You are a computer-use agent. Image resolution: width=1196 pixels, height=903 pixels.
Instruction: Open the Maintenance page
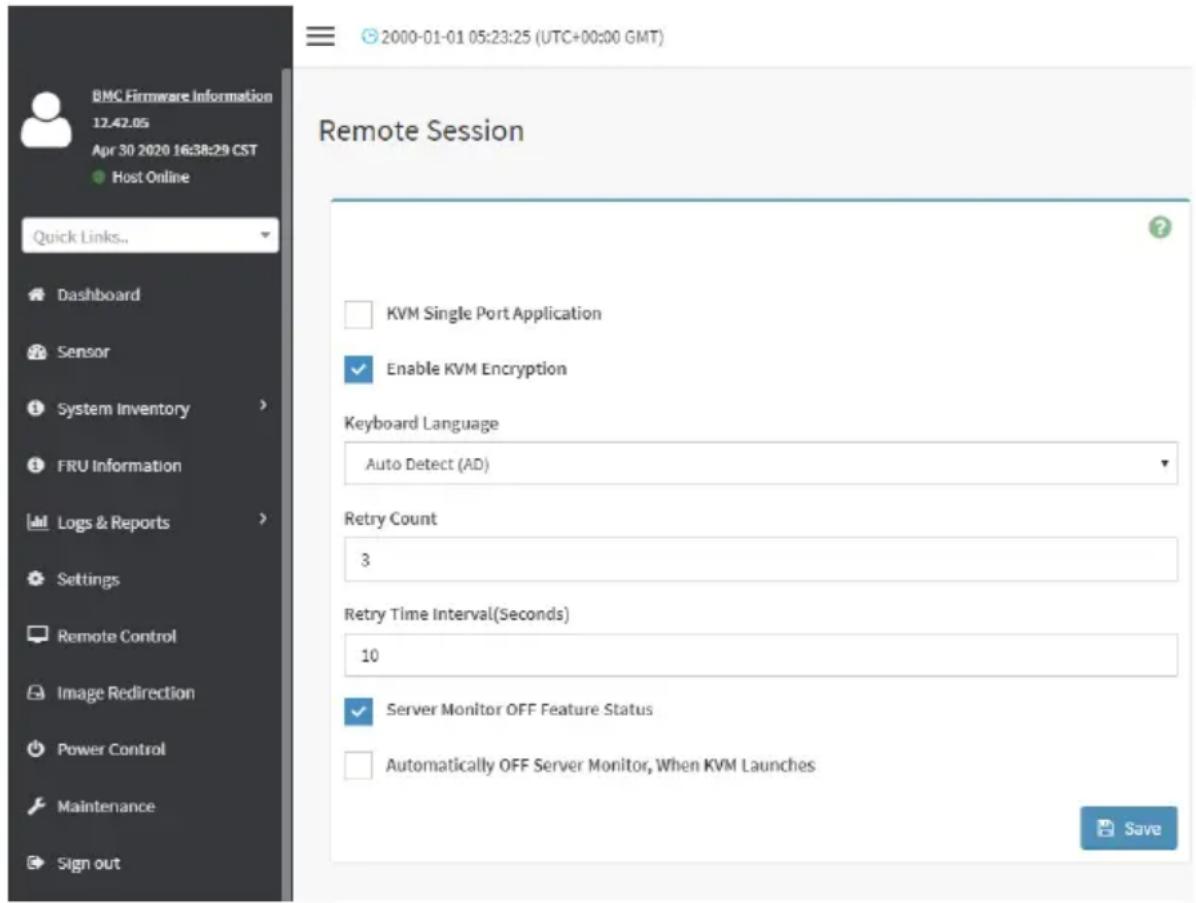(x=105, y=806)
